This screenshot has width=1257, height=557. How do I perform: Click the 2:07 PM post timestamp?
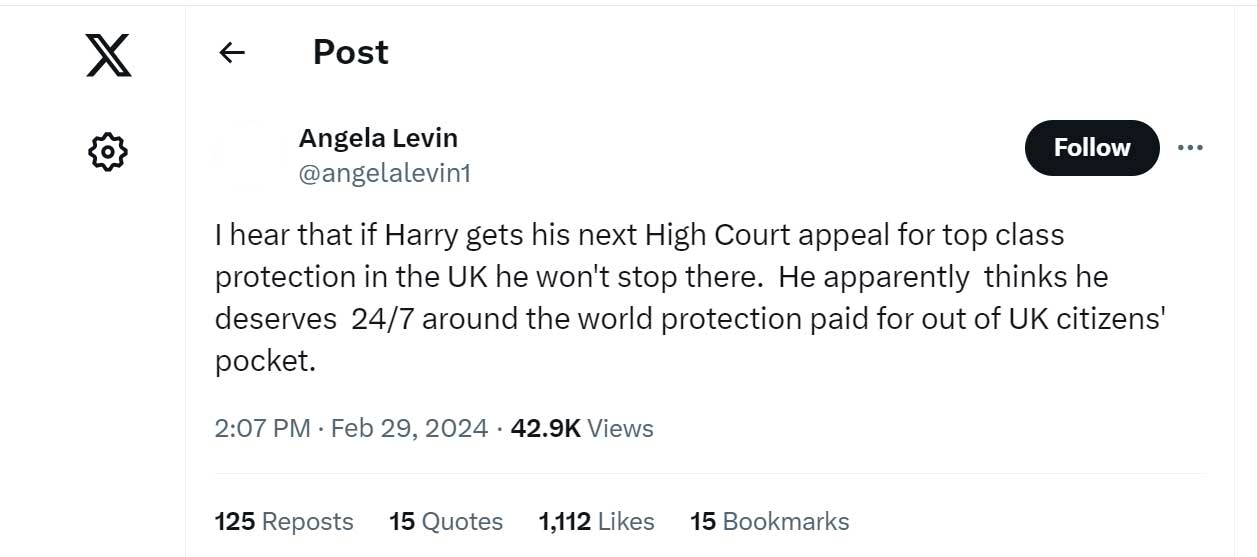(262, 428)
